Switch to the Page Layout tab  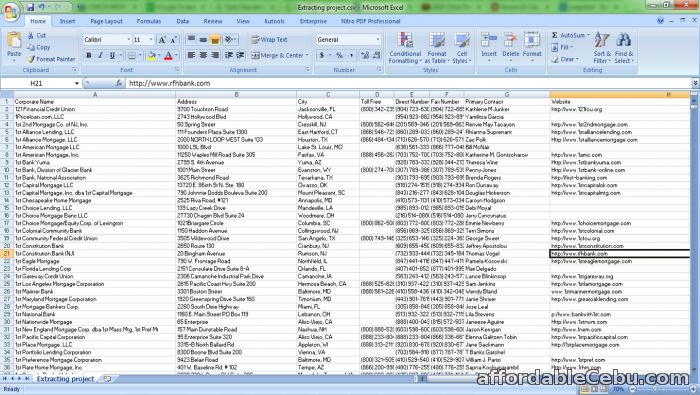[106, 21]
